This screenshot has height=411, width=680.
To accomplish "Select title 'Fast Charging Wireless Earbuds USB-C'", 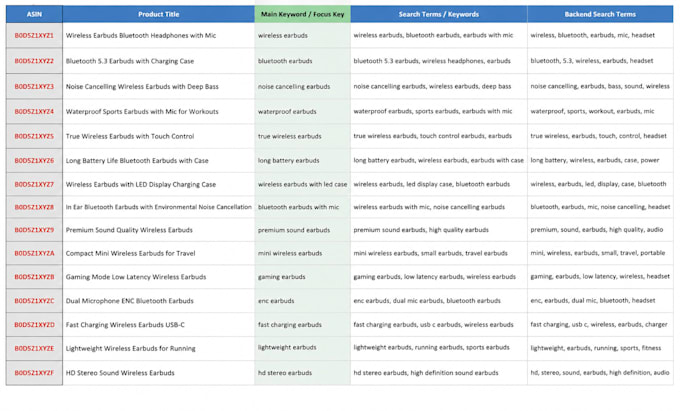I will (x=125, y=324).
